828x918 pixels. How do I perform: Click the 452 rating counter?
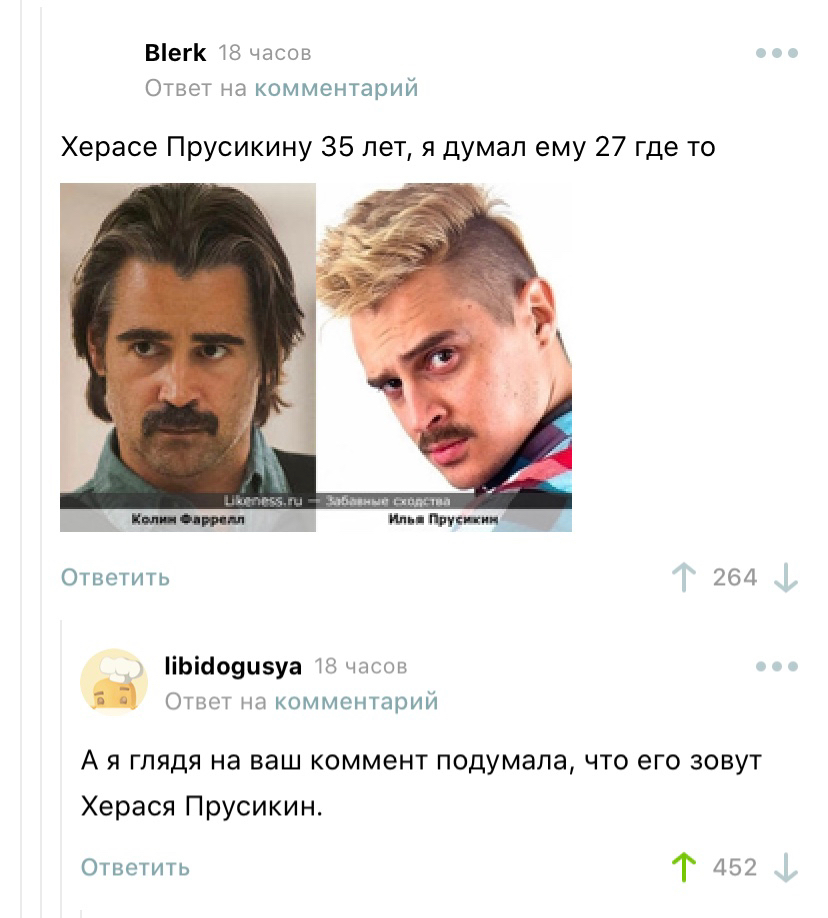click(x=735, y=867)
